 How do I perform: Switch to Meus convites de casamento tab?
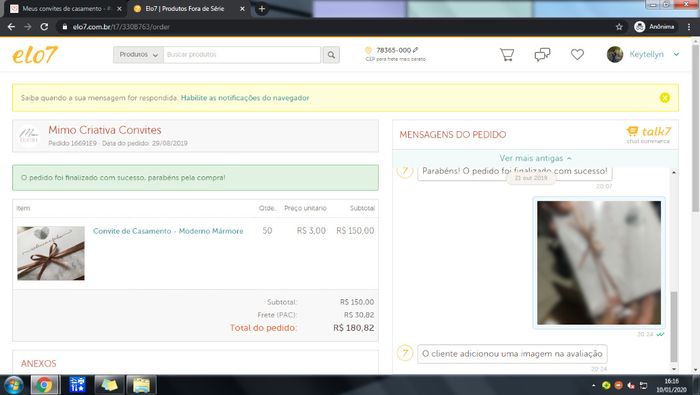tap(65, 8)
